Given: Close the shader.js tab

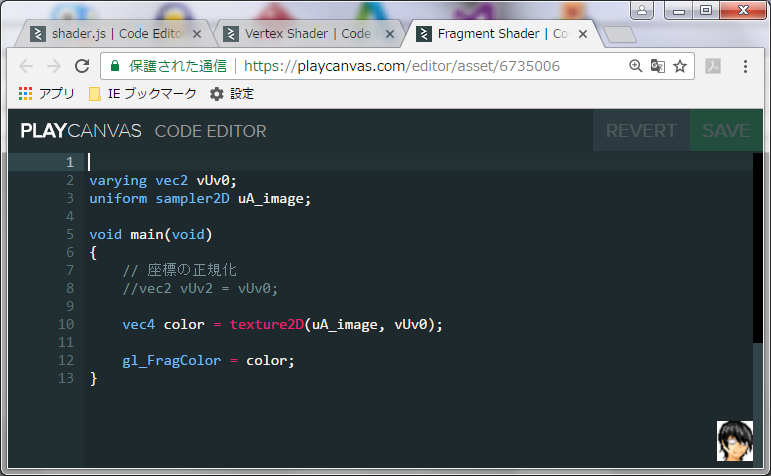Looking at the screenshot, I should click(x=197, y=34).
